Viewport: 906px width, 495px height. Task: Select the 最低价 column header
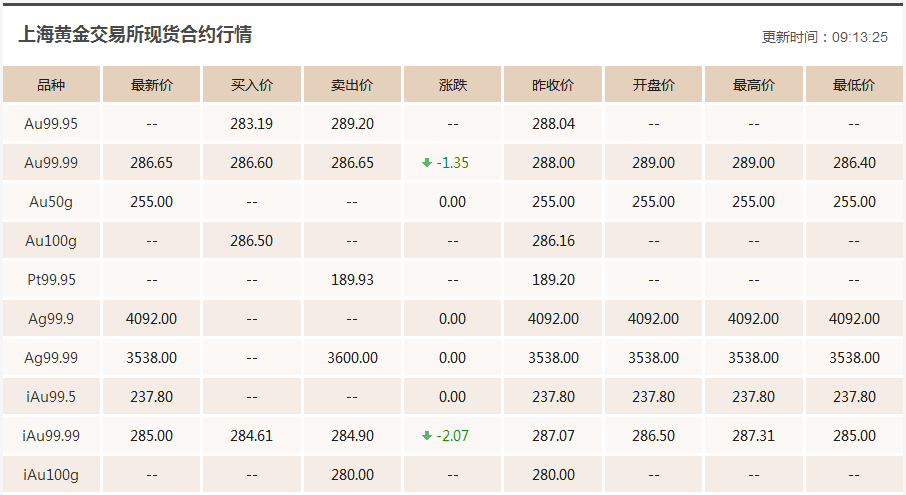coord(854,84)
